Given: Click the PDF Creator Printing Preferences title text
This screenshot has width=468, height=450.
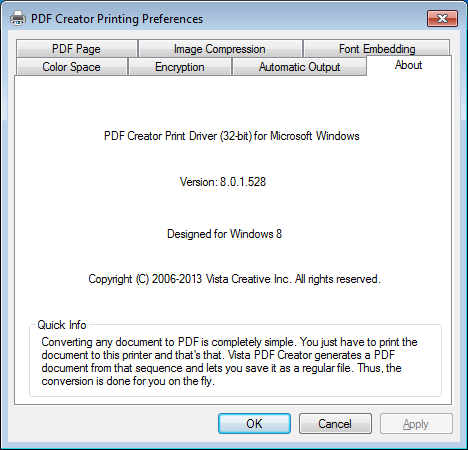Looking at the screenshot, I should (117, 19).
